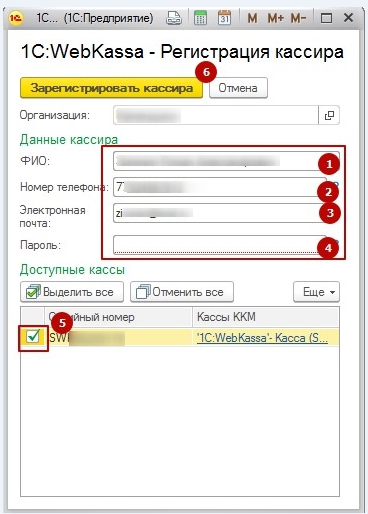Viewport: 368px width, 514px height.
Task: Click the Номер телефона input field
Action: (220, 187)
